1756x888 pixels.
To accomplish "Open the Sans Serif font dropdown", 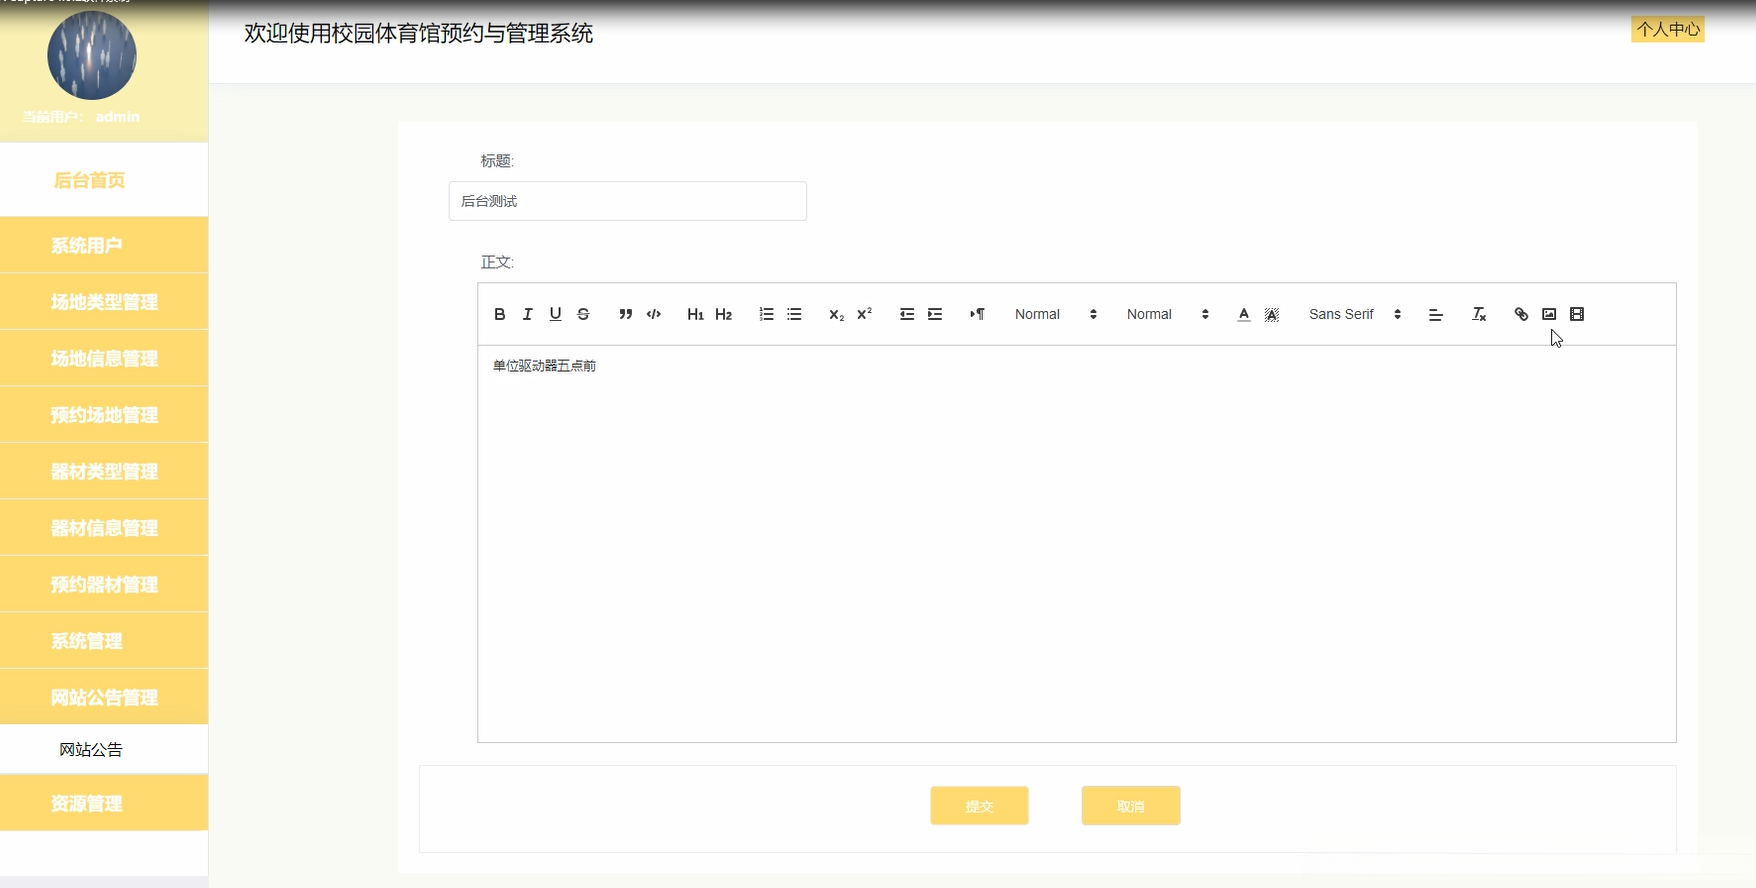I will click(x=1355, y=314).
